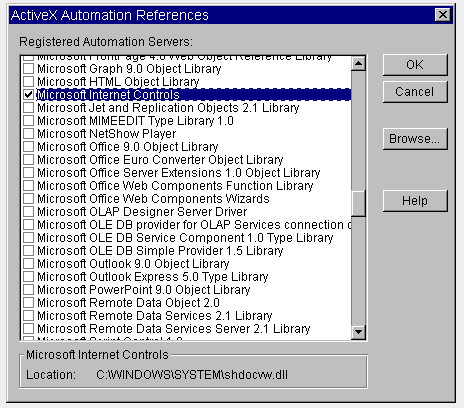This screenshot has width=464, height=408.
Task: Enable OLE DB Simple Provider 1.5 Library
Action: click(x=29, y=251)
